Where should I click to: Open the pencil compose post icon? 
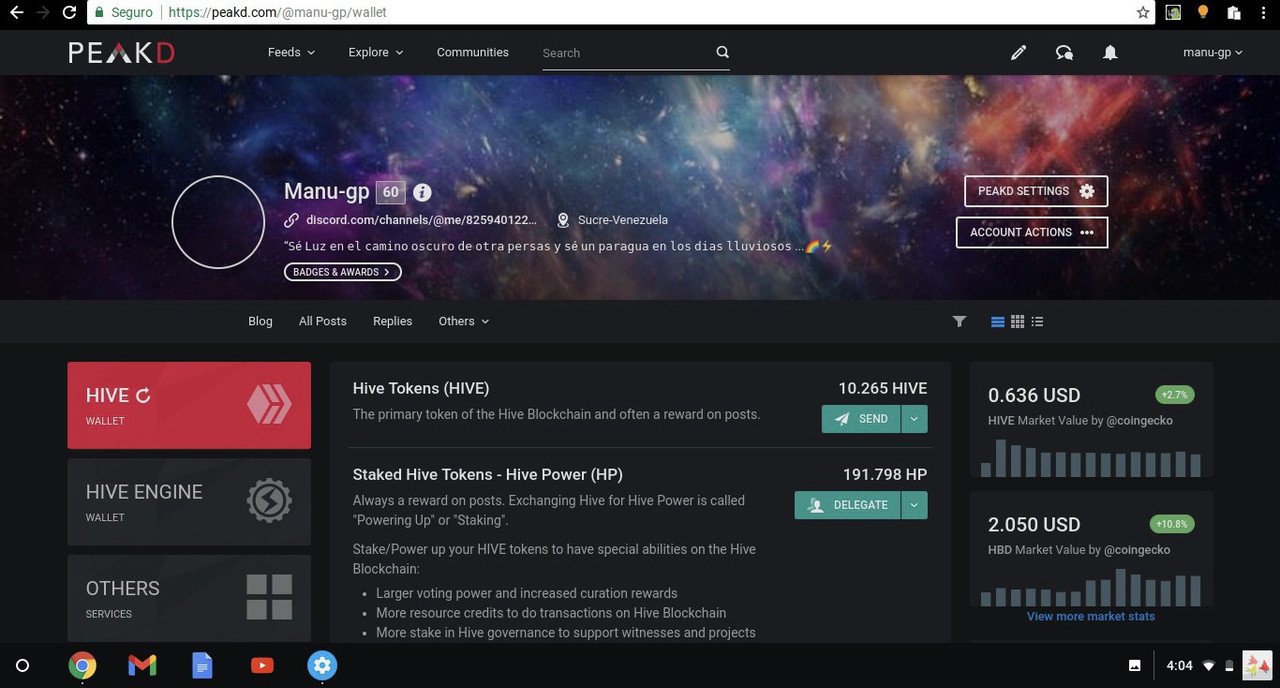1018,53
